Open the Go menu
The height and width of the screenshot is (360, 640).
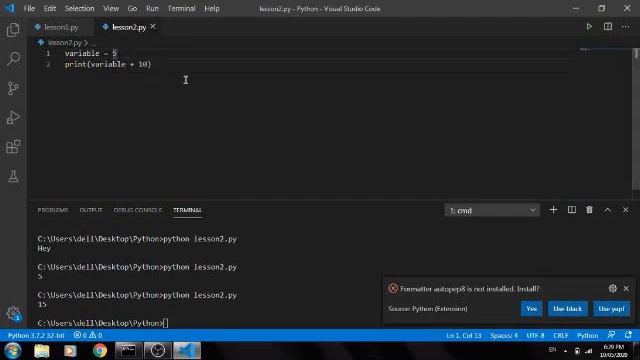(x=132, y=8)
